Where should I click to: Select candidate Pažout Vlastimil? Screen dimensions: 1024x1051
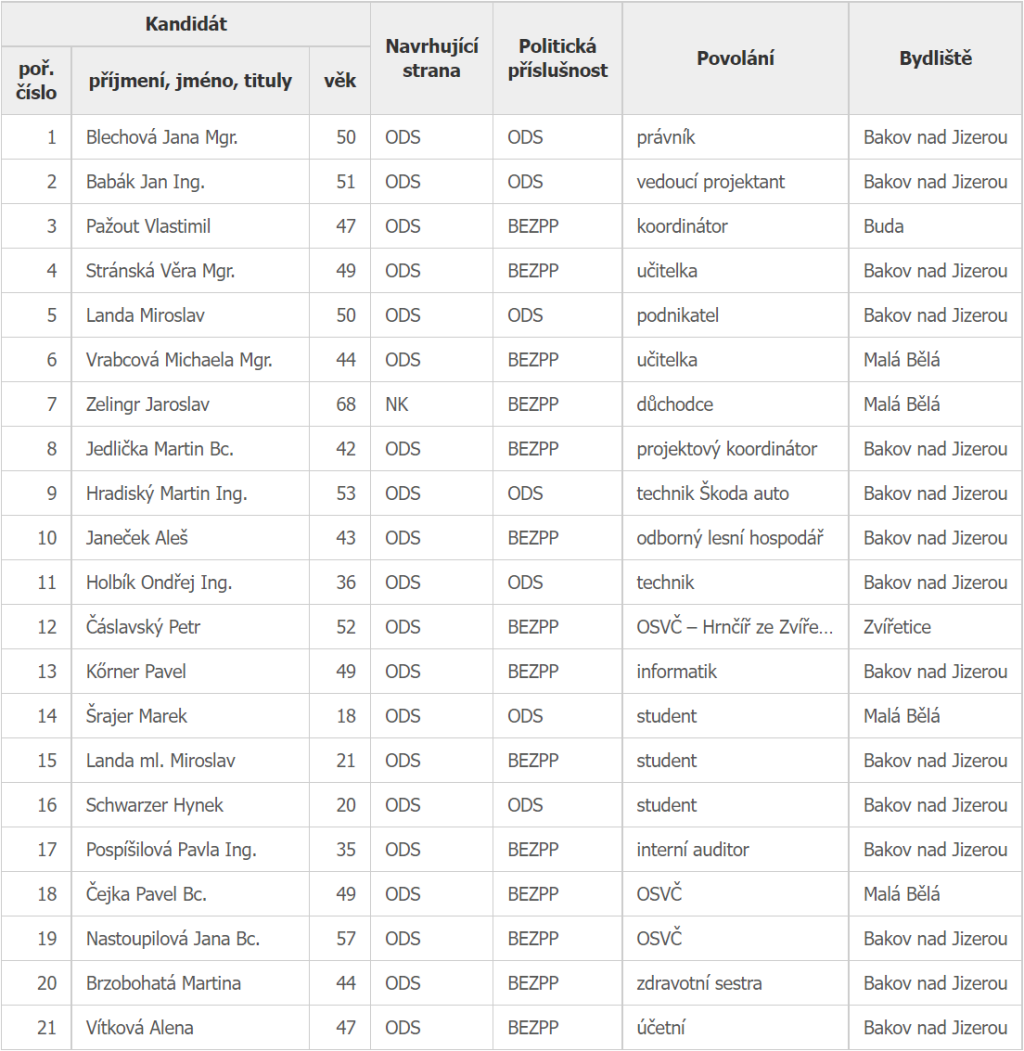coord(148,226)
